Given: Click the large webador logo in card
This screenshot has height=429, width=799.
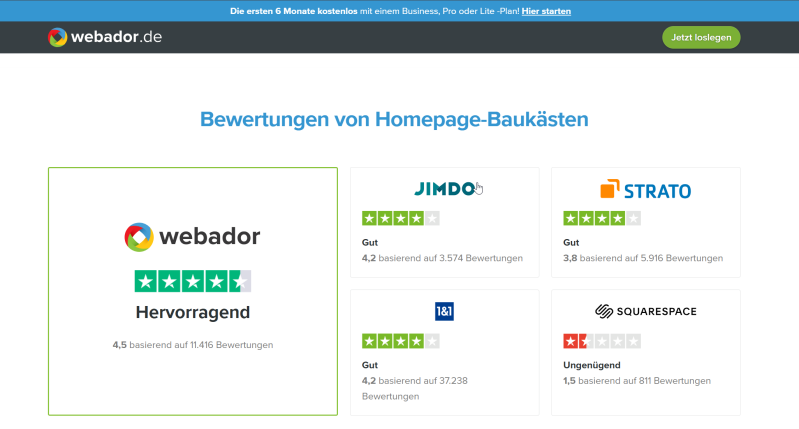Looking at the screenshot, I should coord(193,237).
